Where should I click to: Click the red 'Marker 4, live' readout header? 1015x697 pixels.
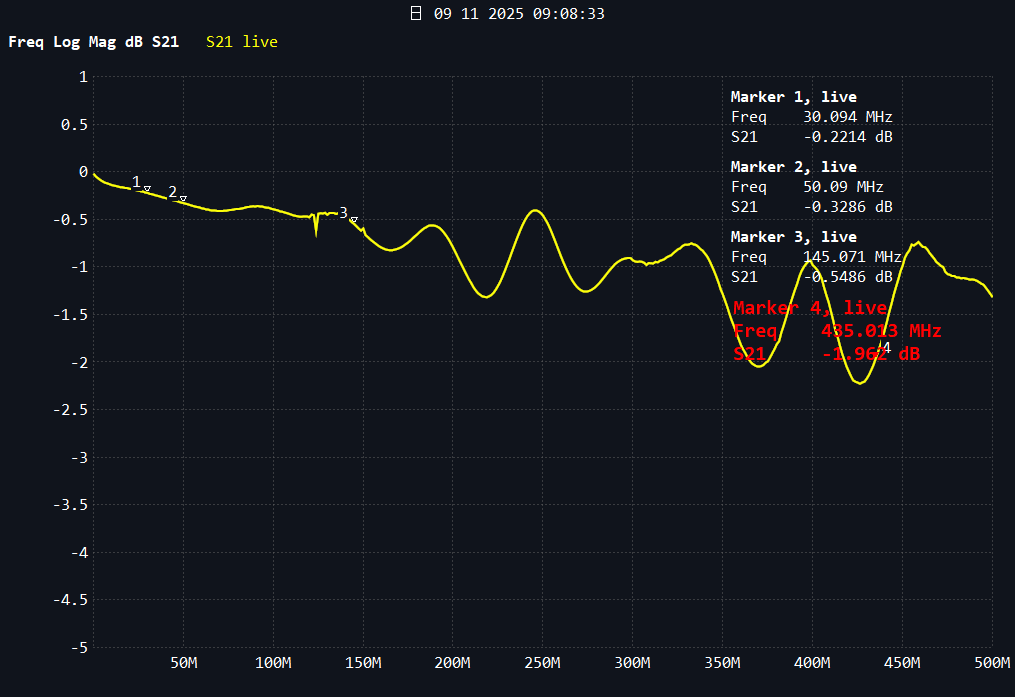pos(810,308)
